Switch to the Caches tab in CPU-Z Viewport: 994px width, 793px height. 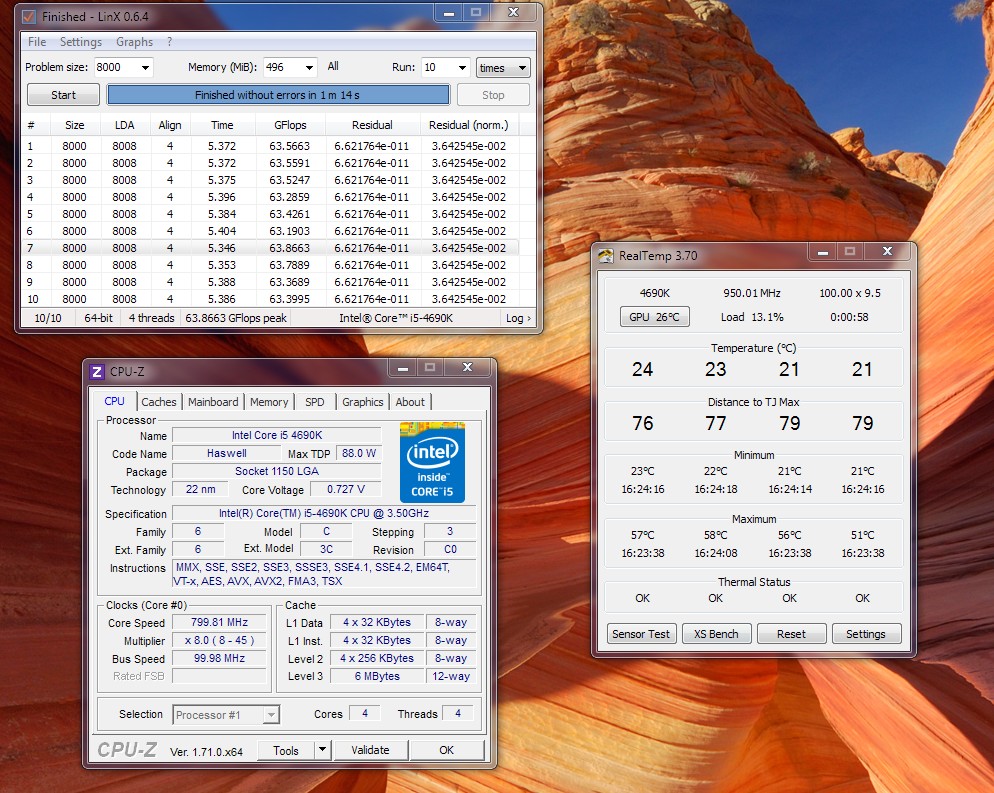[158, 402]
